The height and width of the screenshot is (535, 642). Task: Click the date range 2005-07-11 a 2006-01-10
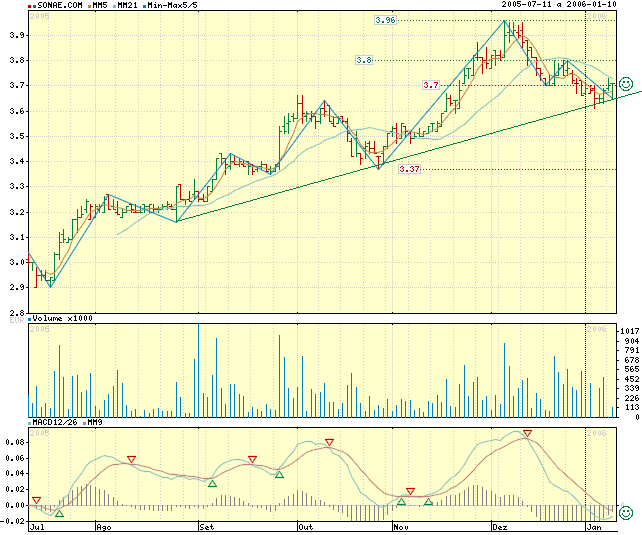559,5
